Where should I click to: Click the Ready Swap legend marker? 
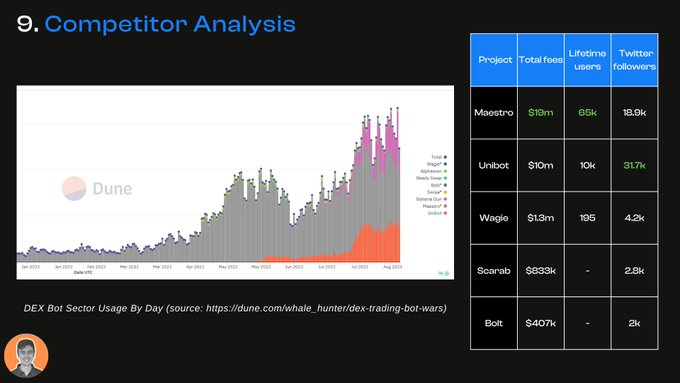click(445, 178)
